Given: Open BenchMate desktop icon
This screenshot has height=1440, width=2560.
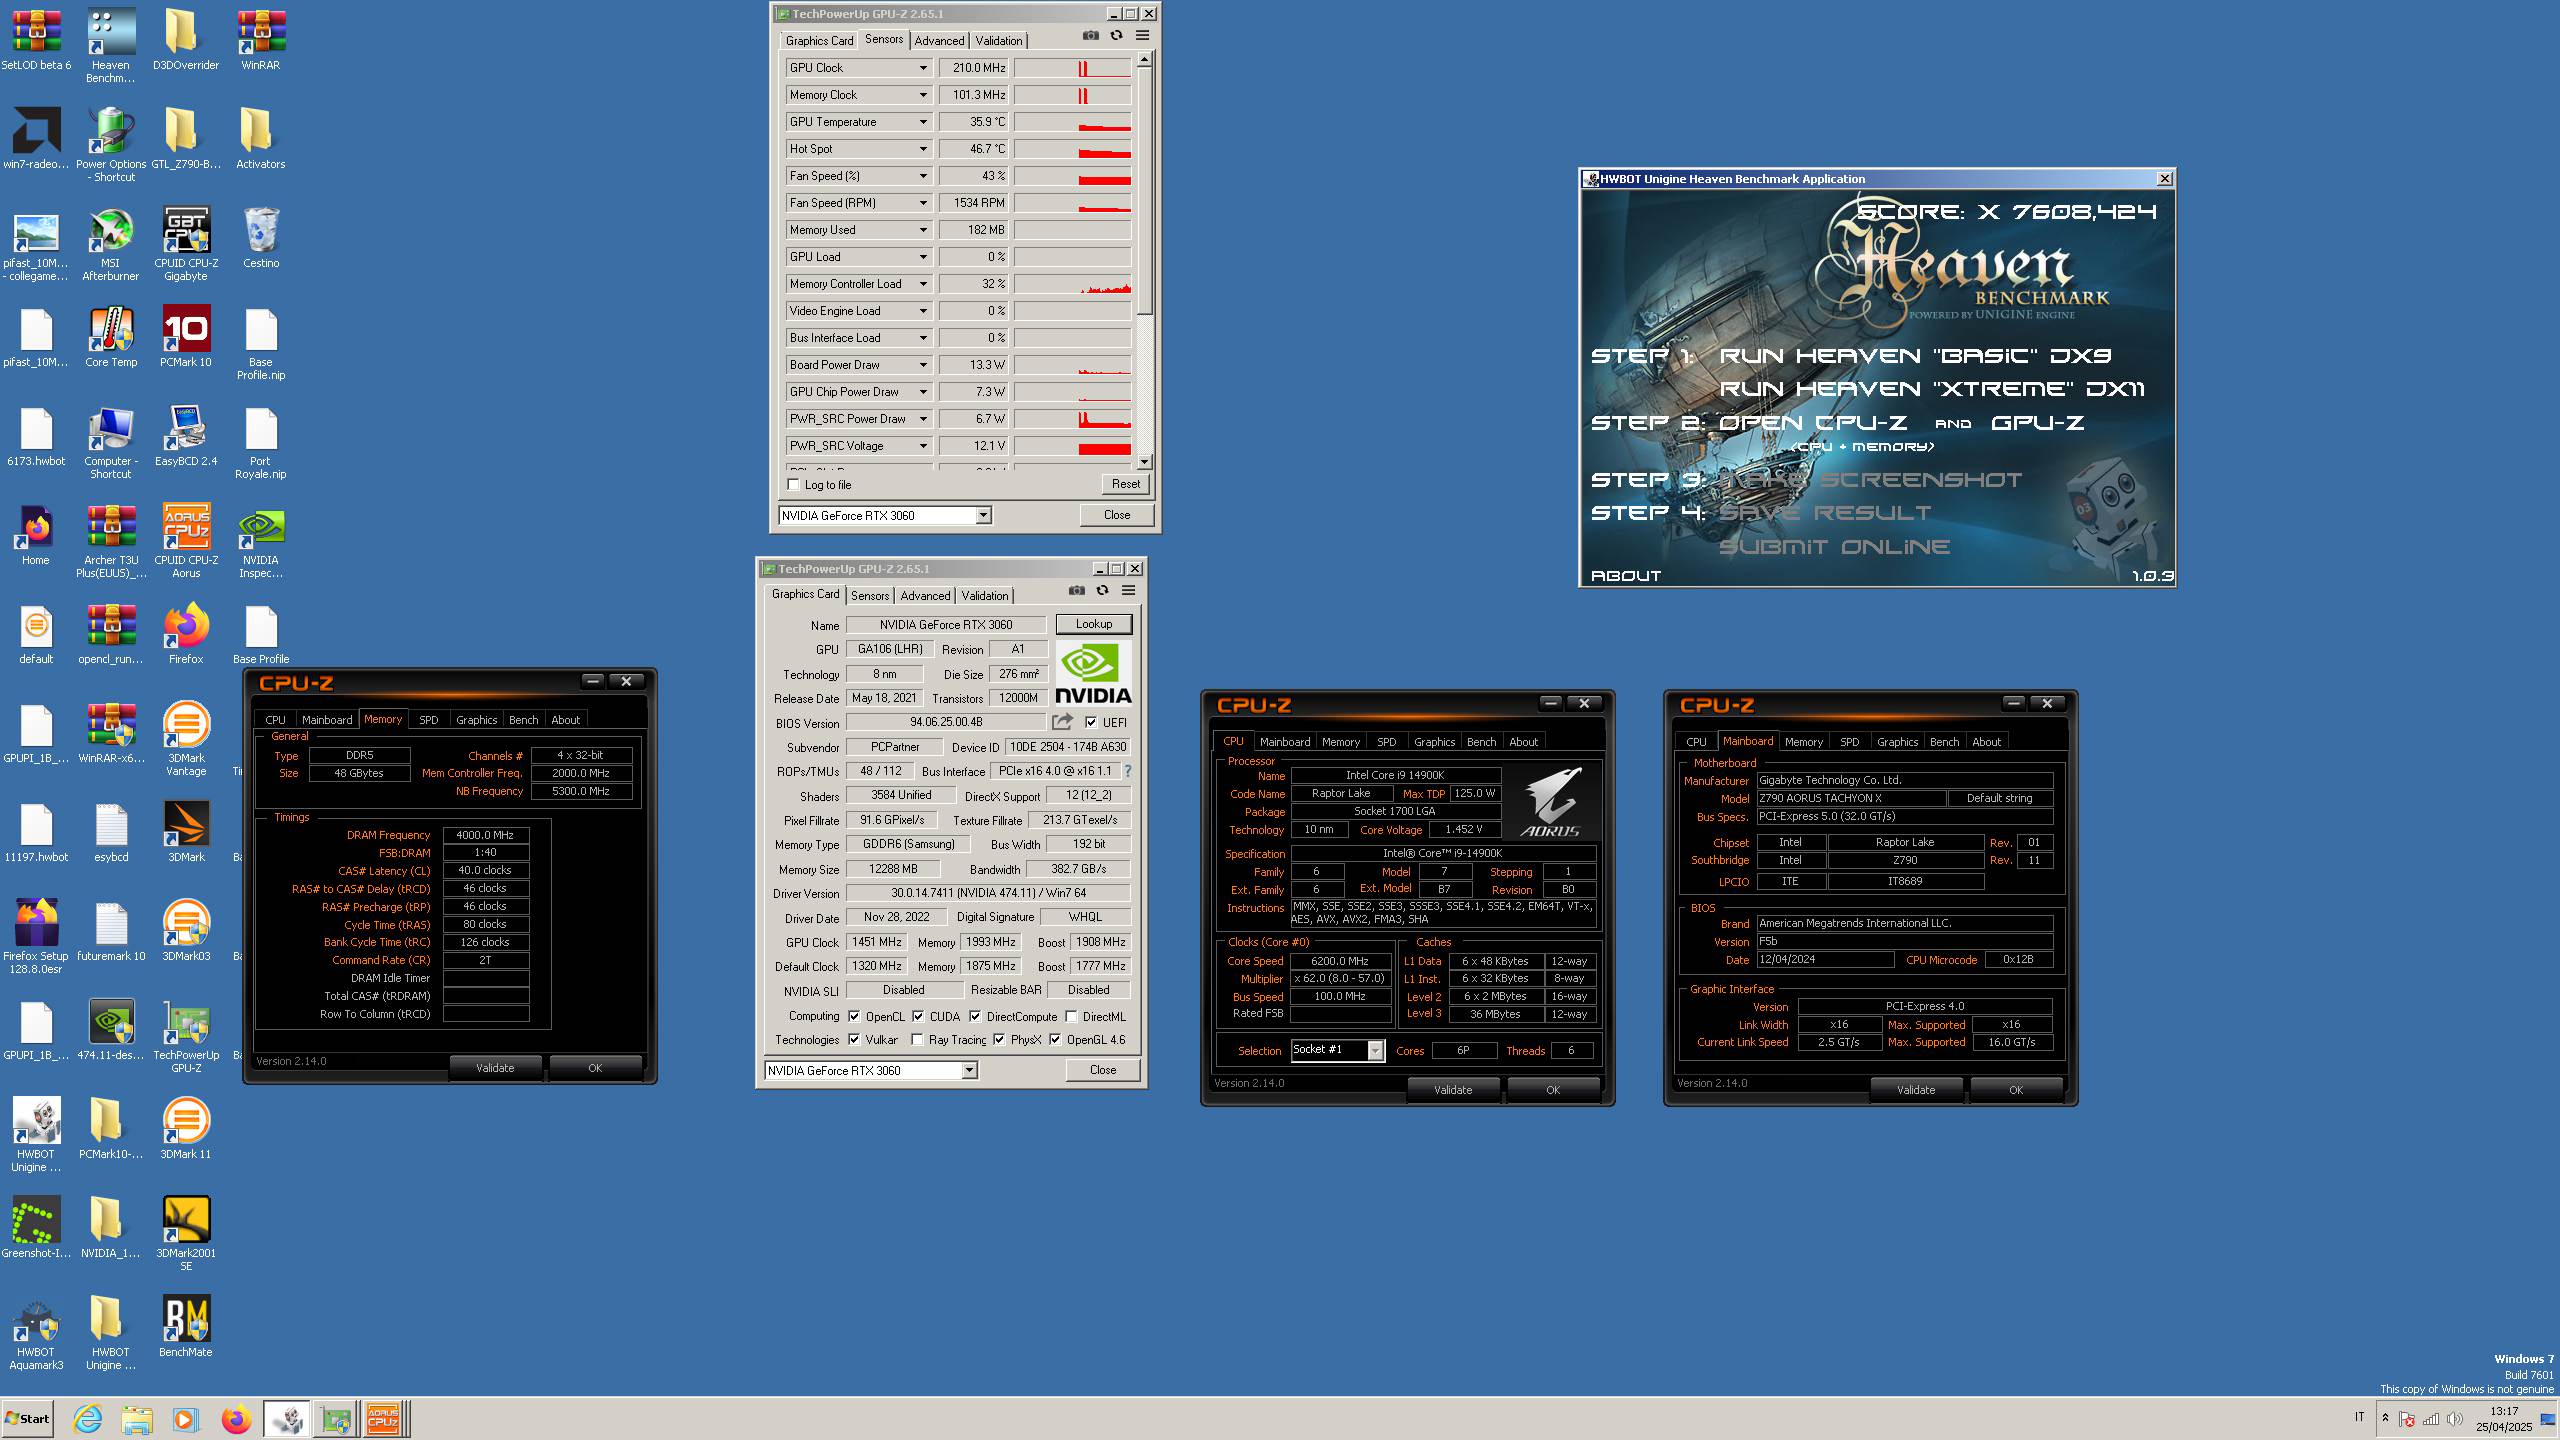Looking at the screenshot, I should (x=186, y=1327).
